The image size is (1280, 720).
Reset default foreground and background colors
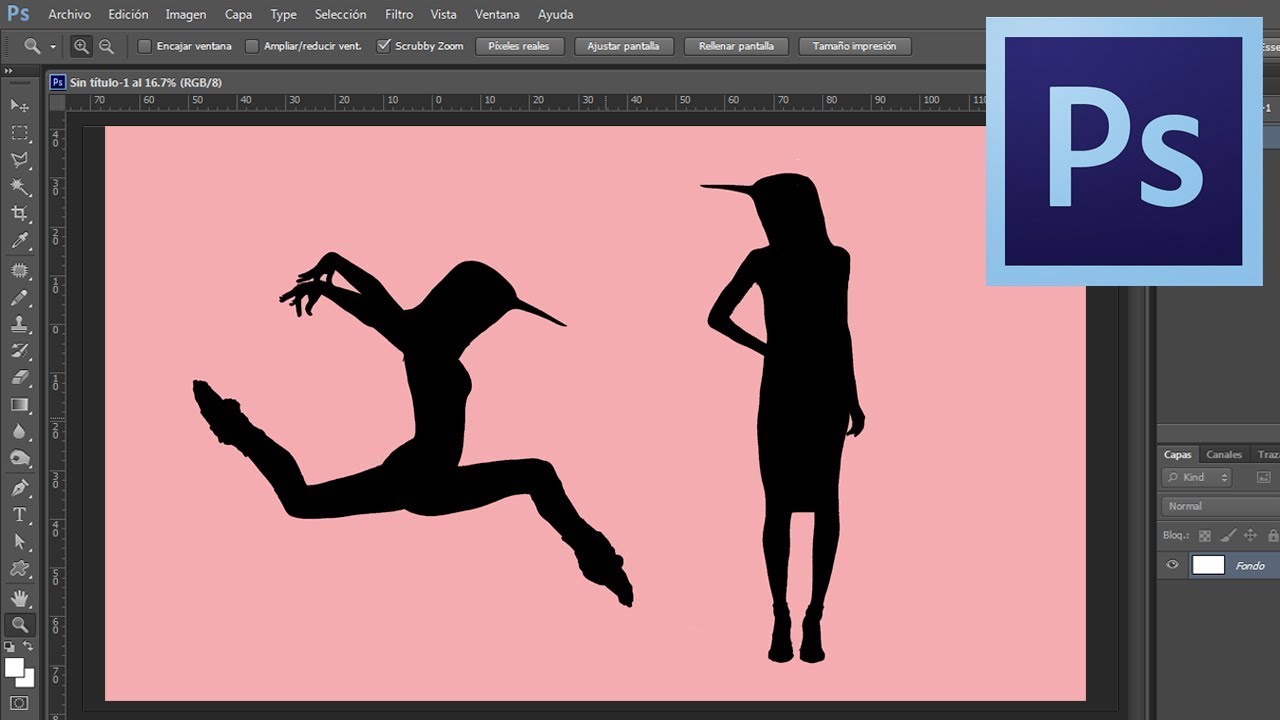coord(10,647)
